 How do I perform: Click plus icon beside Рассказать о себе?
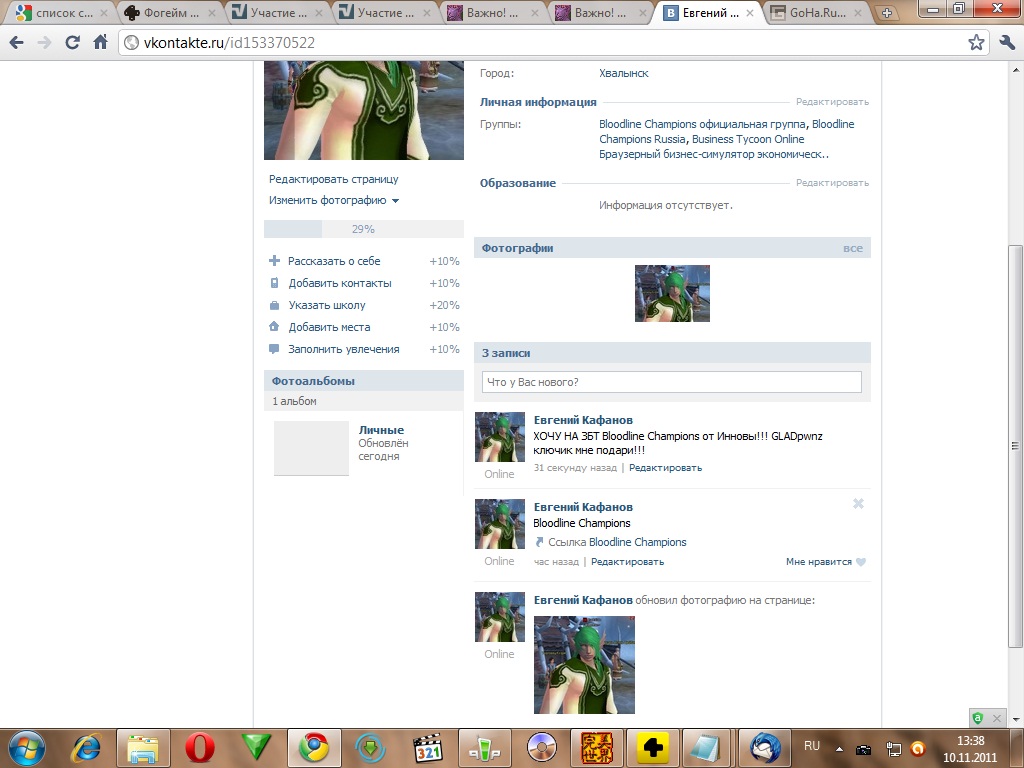point(275,261)
